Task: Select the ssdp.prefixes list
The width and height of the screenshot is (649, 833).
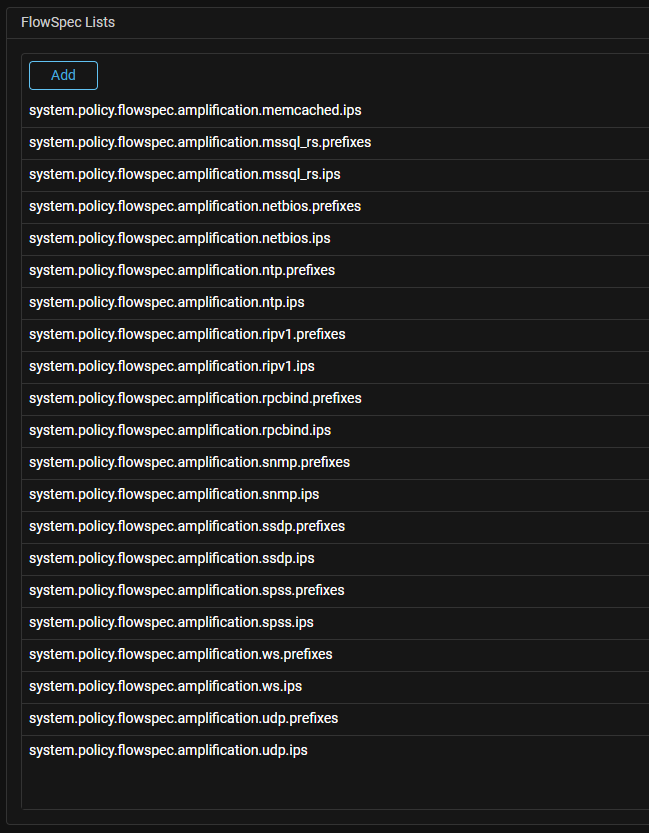Action: pyautogui.click(x=187, y=526)
